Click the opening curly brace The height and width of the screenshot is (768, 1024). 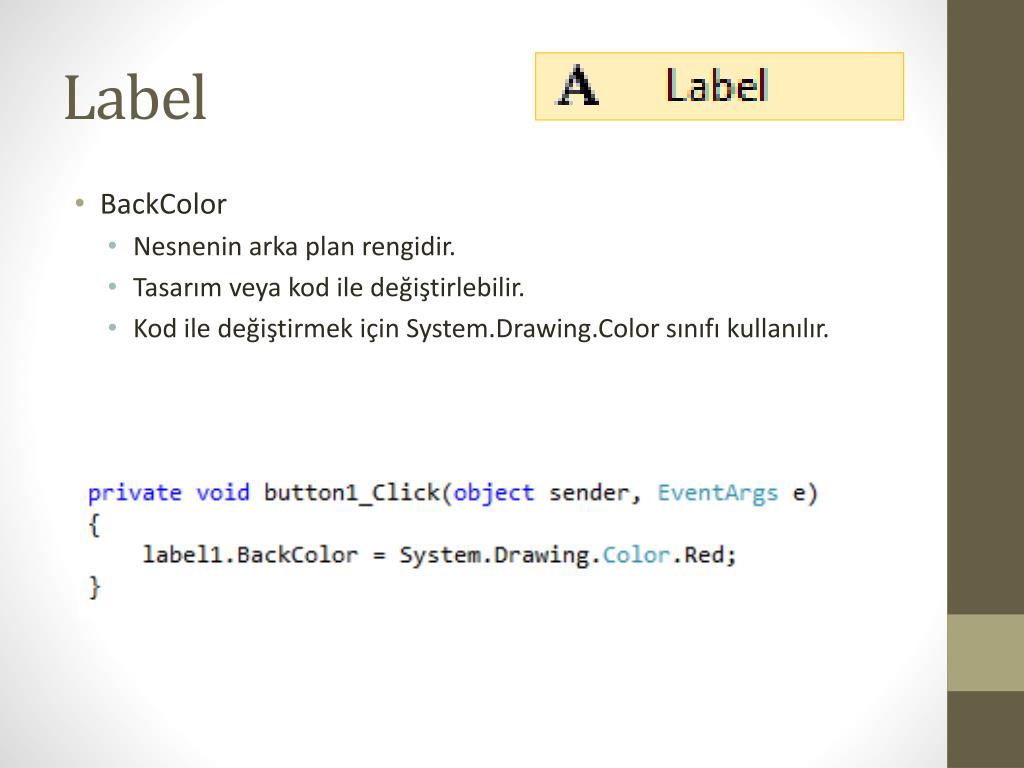click(x=94, y=524)
